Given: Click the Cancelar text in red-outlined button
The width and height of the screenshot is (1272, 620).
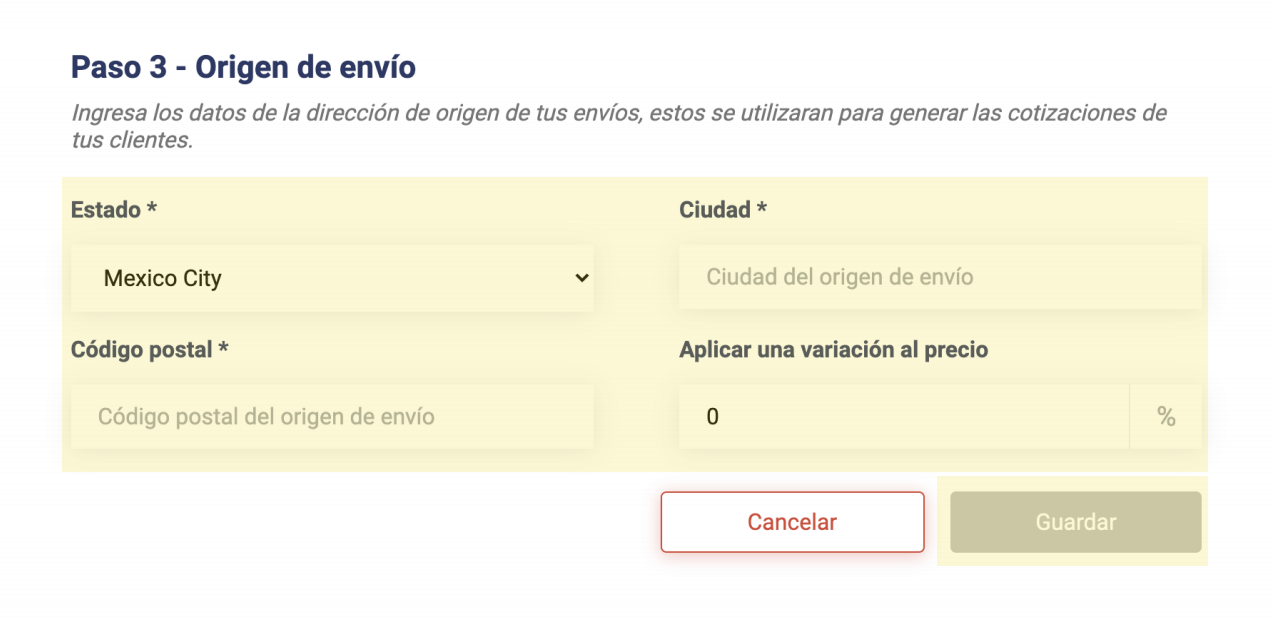Looking at the screenshot, I should coord(792,522).
